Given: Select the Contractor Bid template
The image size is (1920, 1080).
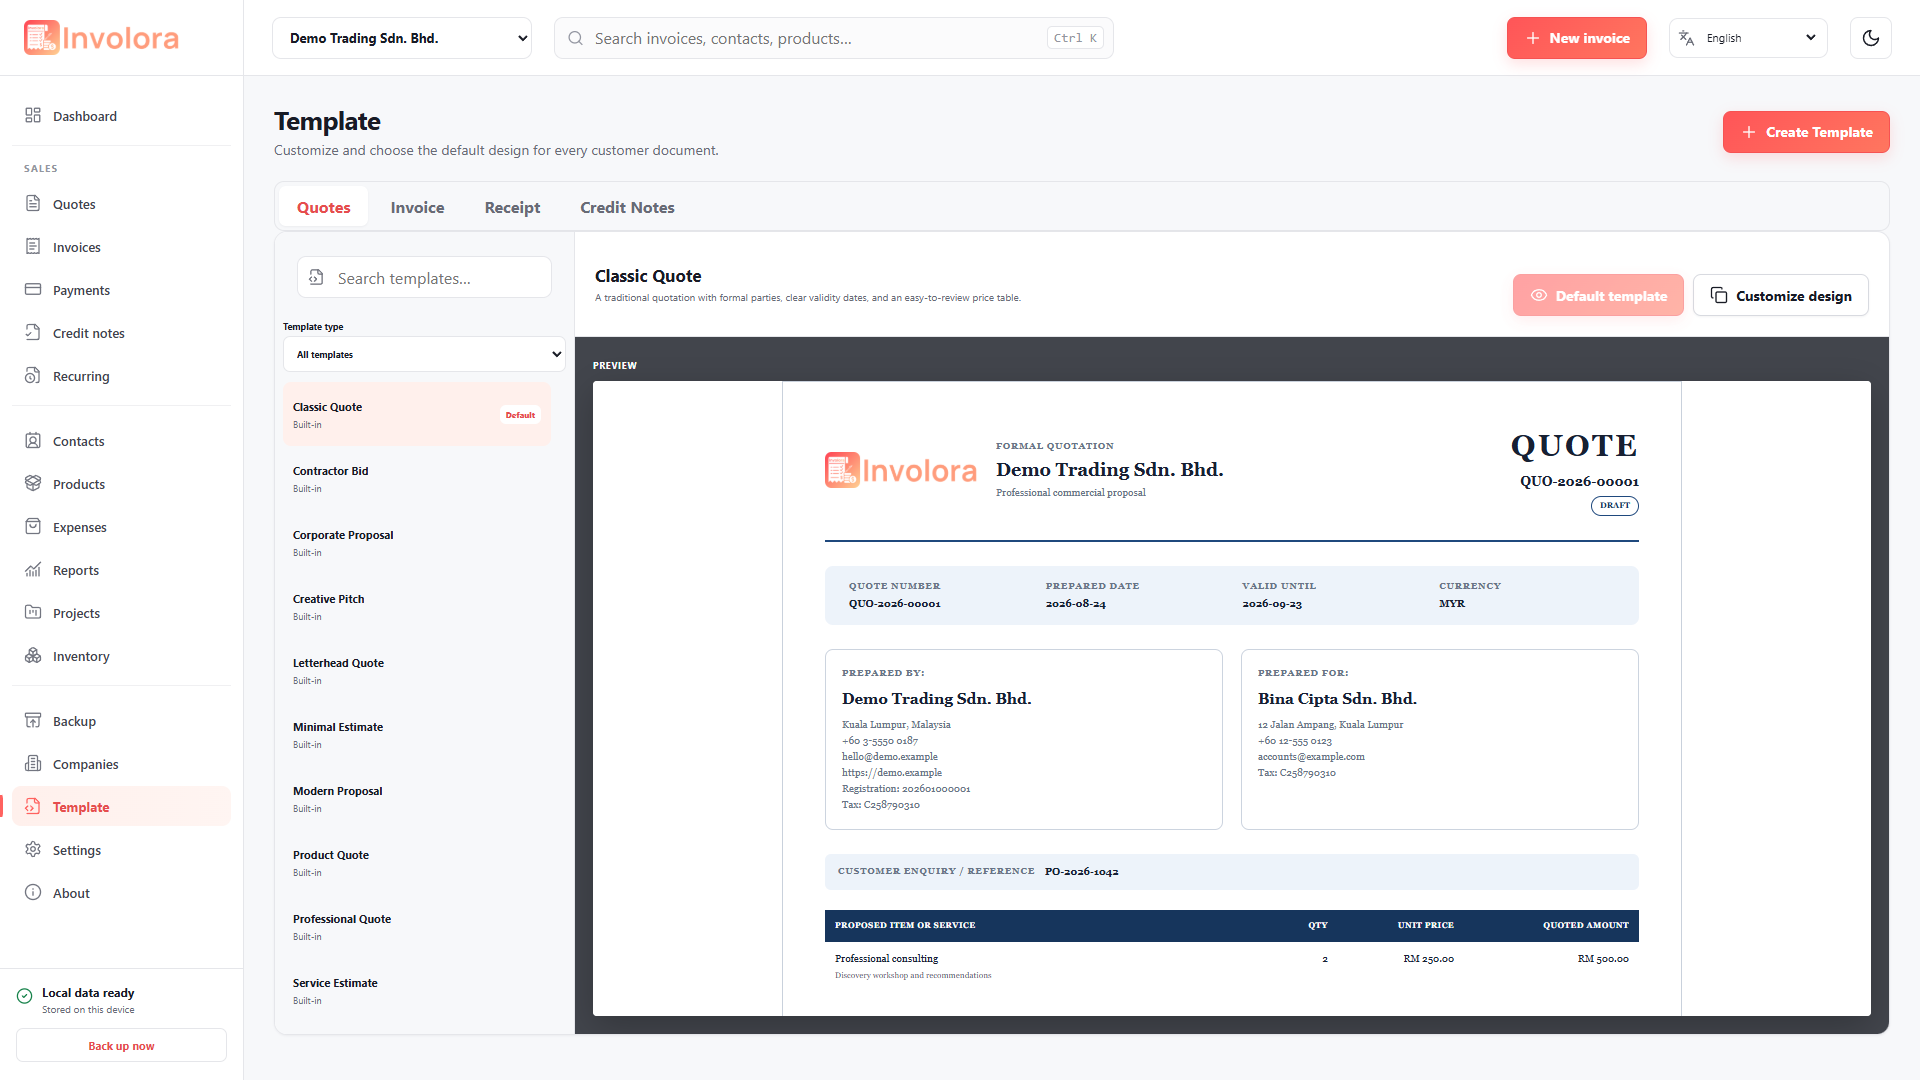Looking at the screenshot, I should click(x=417, y=478).
